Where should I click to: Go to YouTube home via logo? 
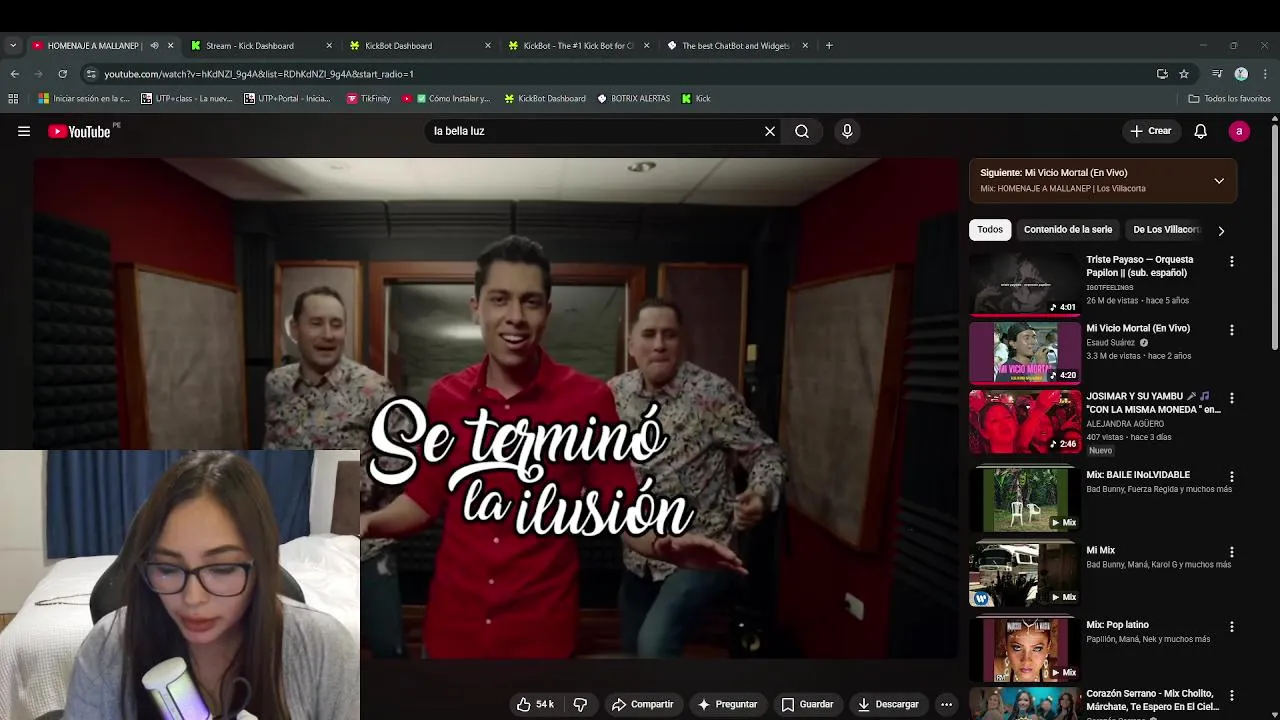click(79, 131)
